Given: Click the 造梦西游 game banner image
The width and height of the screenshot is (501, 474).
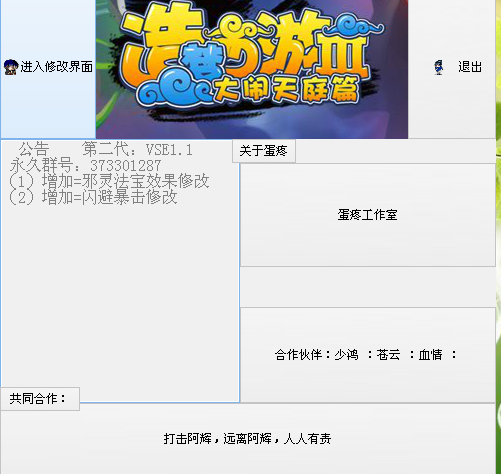Looking at the screenshot, I should pyautogui.click(x=252, y=69).
